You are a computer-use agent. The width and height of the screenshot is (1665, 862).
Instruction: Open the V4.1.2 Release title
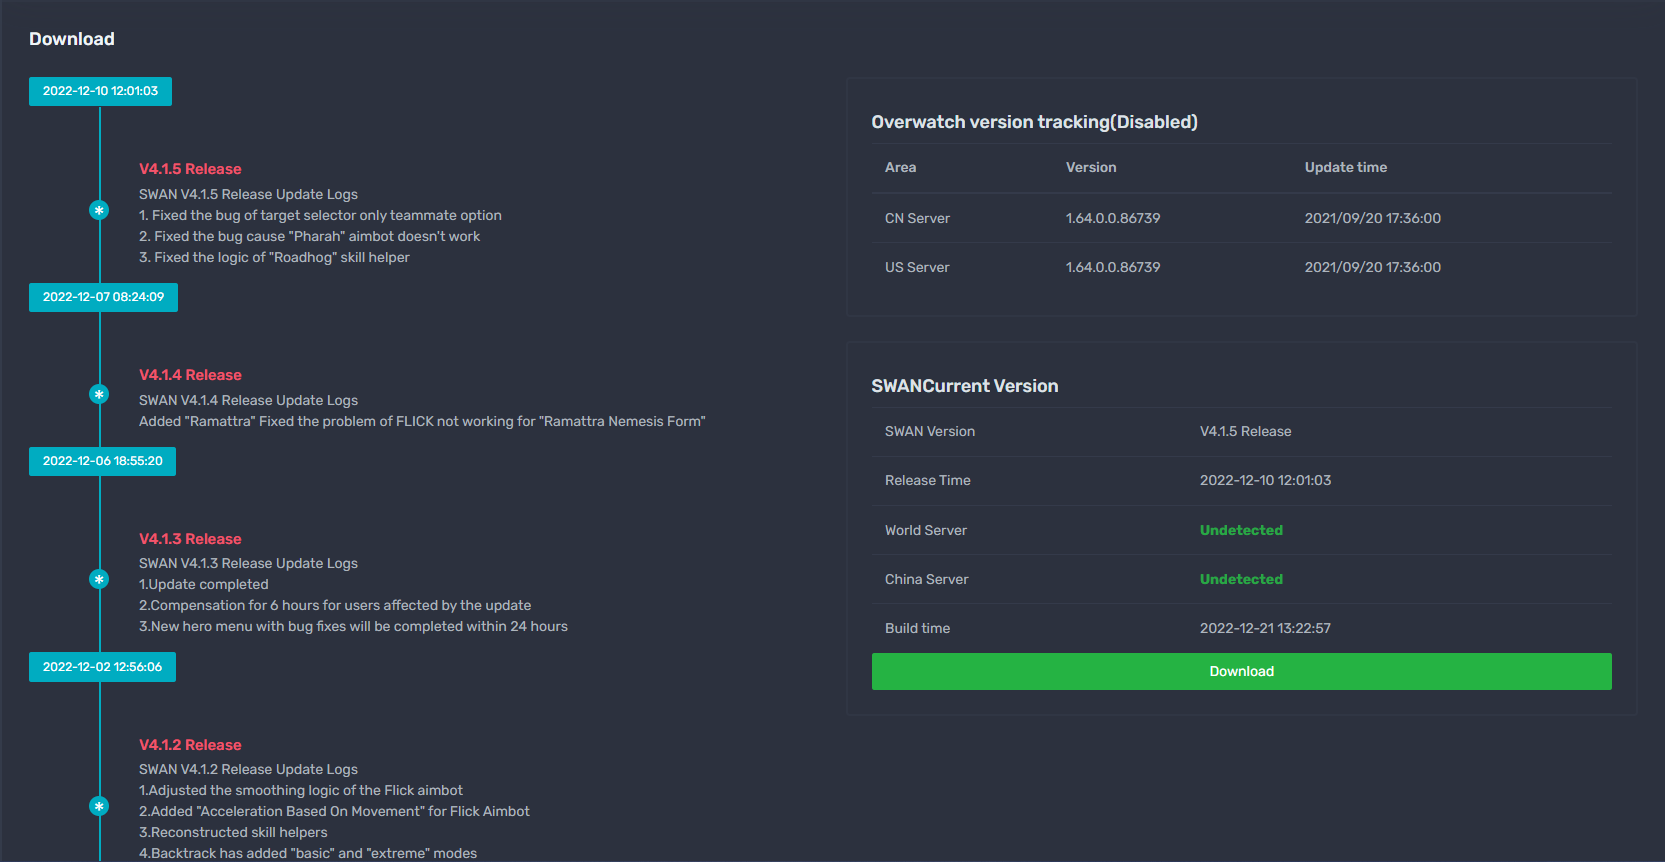(x=190, y=745)
